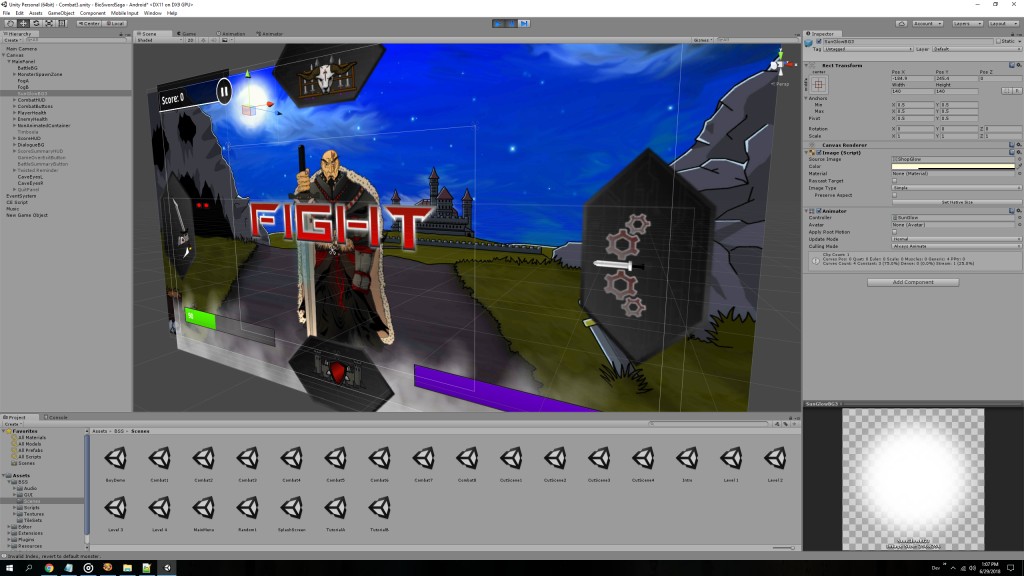Select the Rotate tool in the toolbar
This screenshot has width=1024, height=576.
point(37,22)
